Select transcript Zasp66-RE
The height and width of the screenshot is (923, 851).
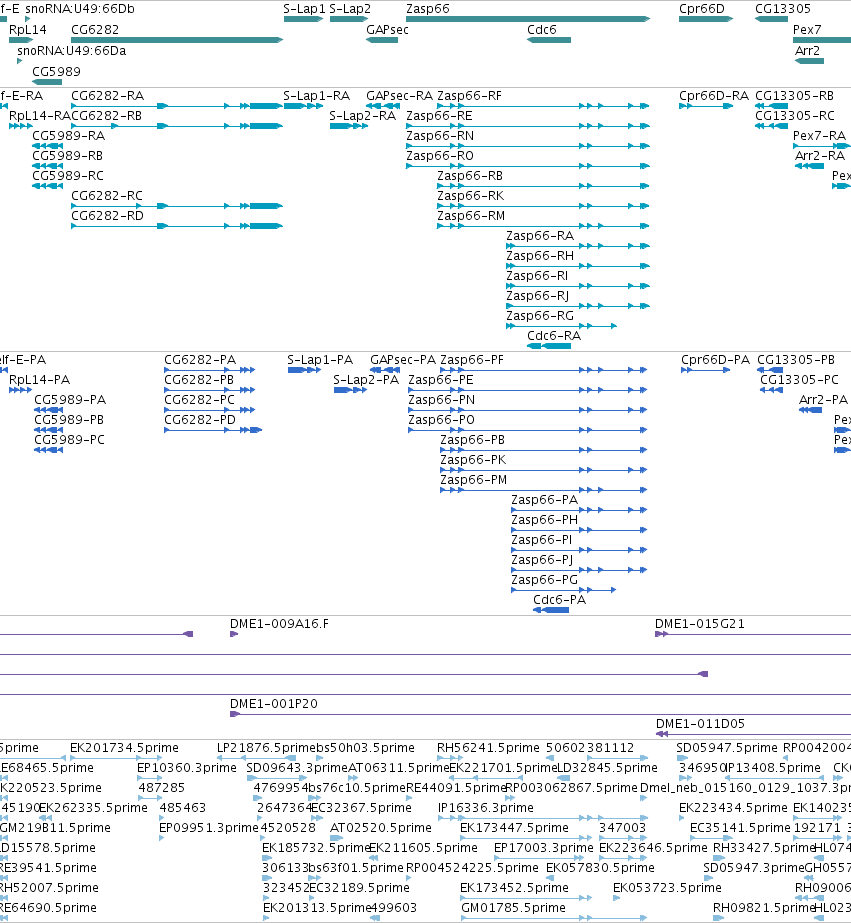click(x=528, y=126)
